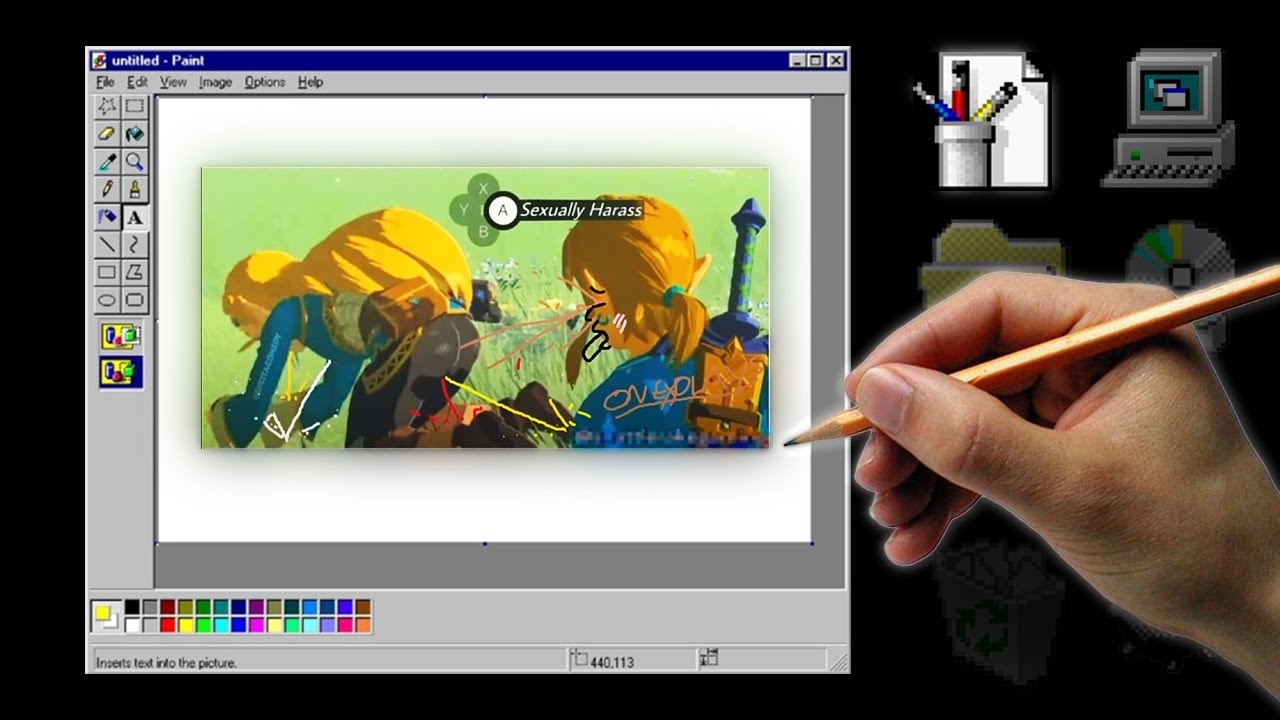Select the straight Line tool
Image resolution: width=1280 pixels, height=720 pixels.
pos(107,244)
